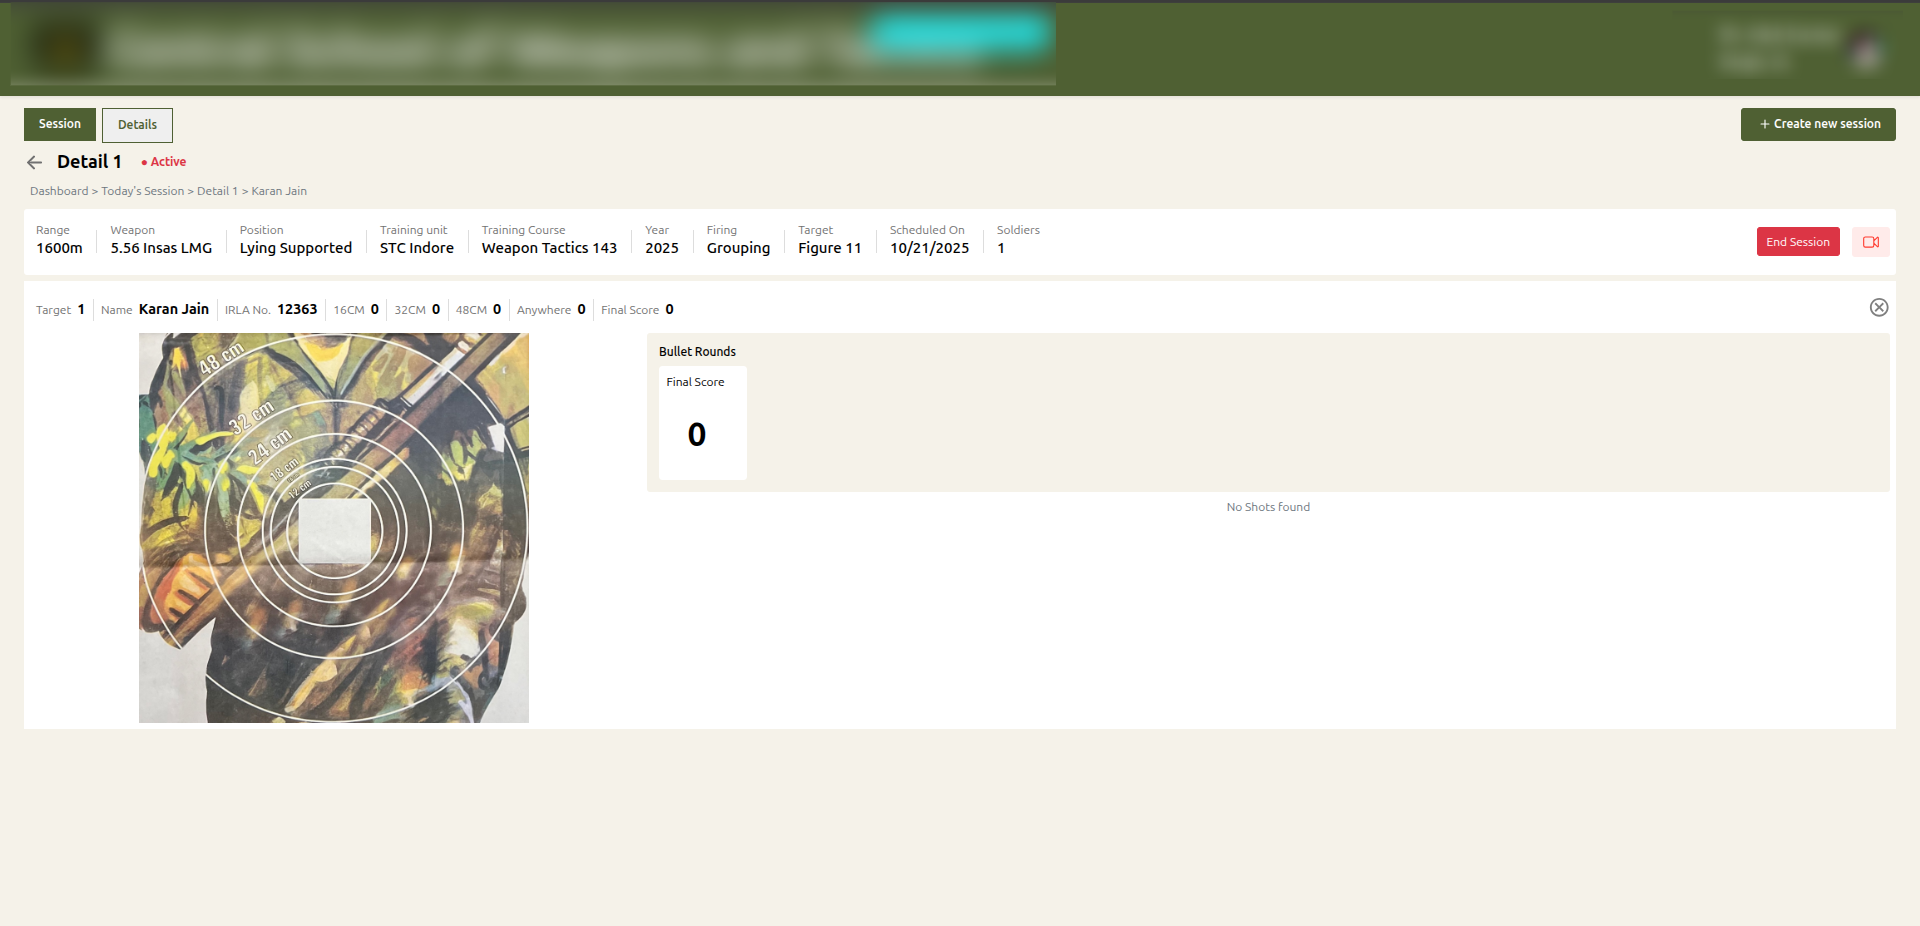Select the Detail 1 breadcrumb link
The width and height of the screenshot is (1920, 926).
tap(217, 191)
